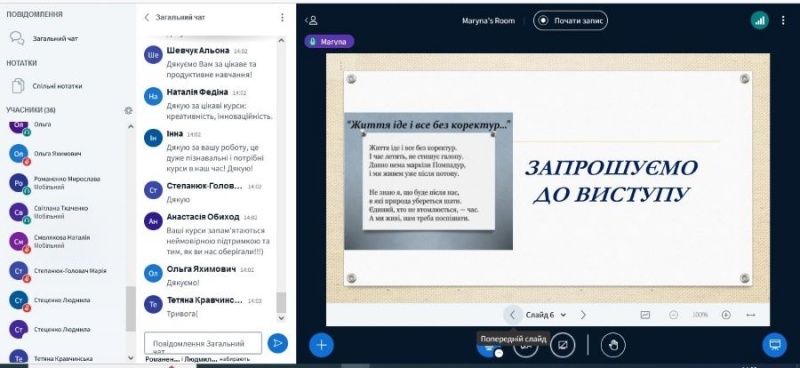Click the chat scrollbar up arrow
This screenshot has width=800, height=368.
(281, 40)
